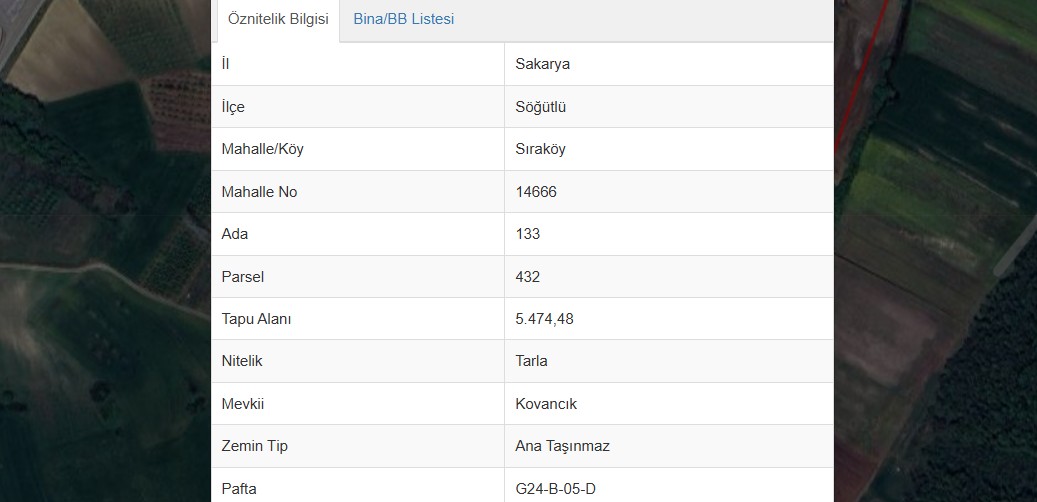Click the Nitelik value Tarla
The height and width of the screenshot is (502, 1037).
[x=531, y=361]
